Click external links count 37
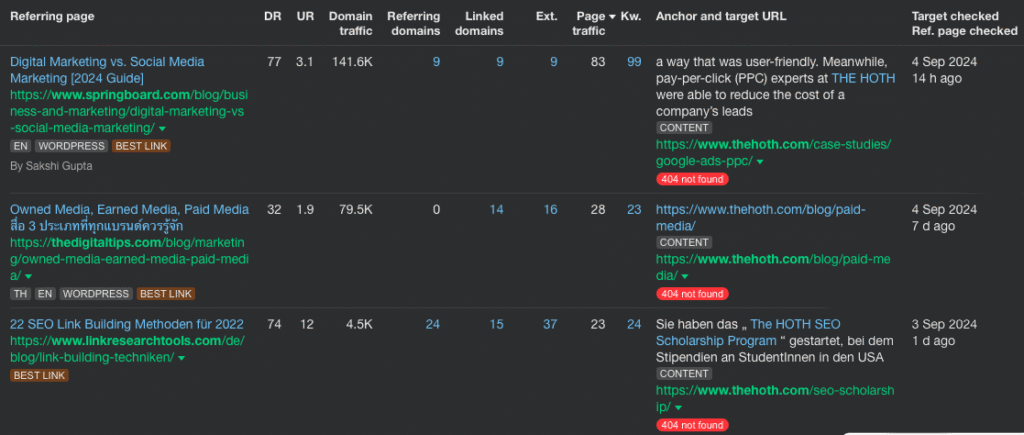This screenshot has width=1024, height=435. point(550,324)
